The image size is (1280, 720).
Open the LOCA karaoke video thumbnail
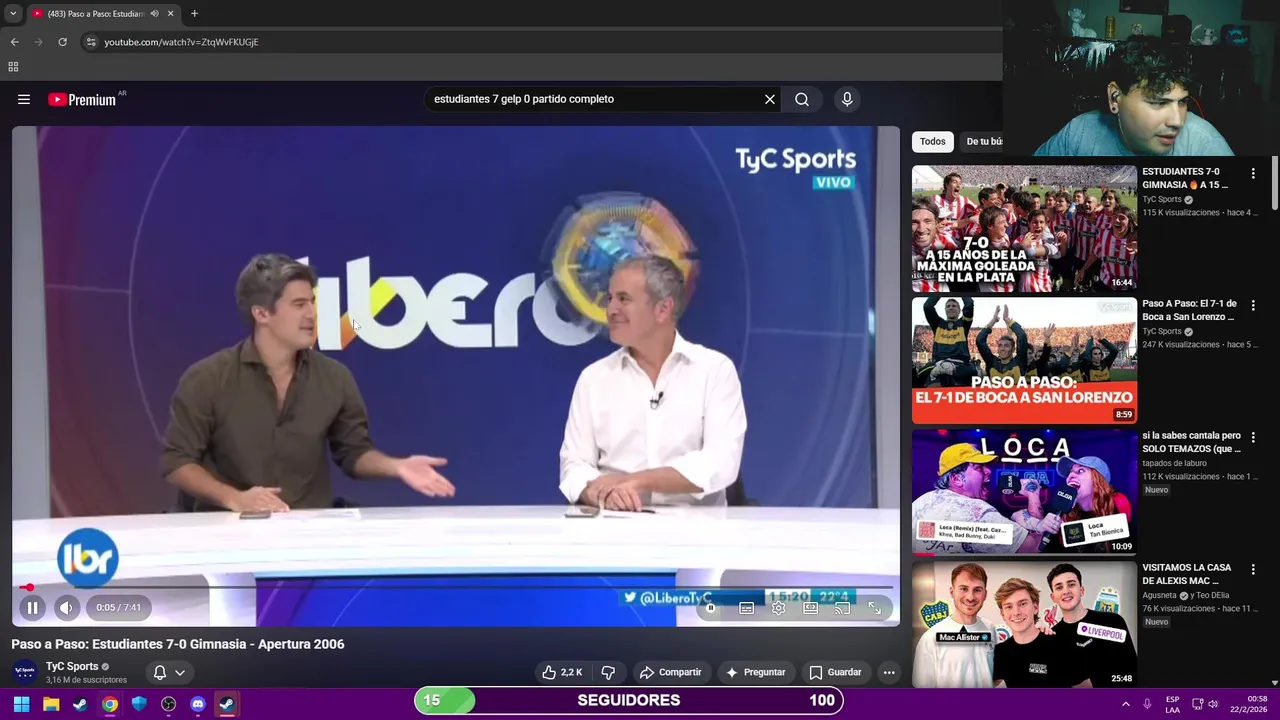[1024, 492]
